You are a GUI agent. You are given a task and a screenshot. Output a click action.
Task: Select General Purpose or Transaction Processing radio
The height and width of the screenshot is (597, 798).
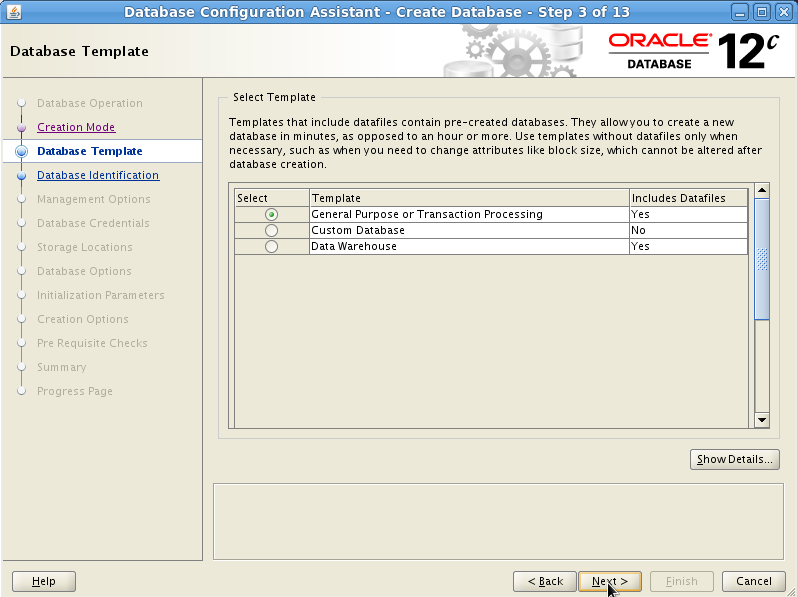271,214
